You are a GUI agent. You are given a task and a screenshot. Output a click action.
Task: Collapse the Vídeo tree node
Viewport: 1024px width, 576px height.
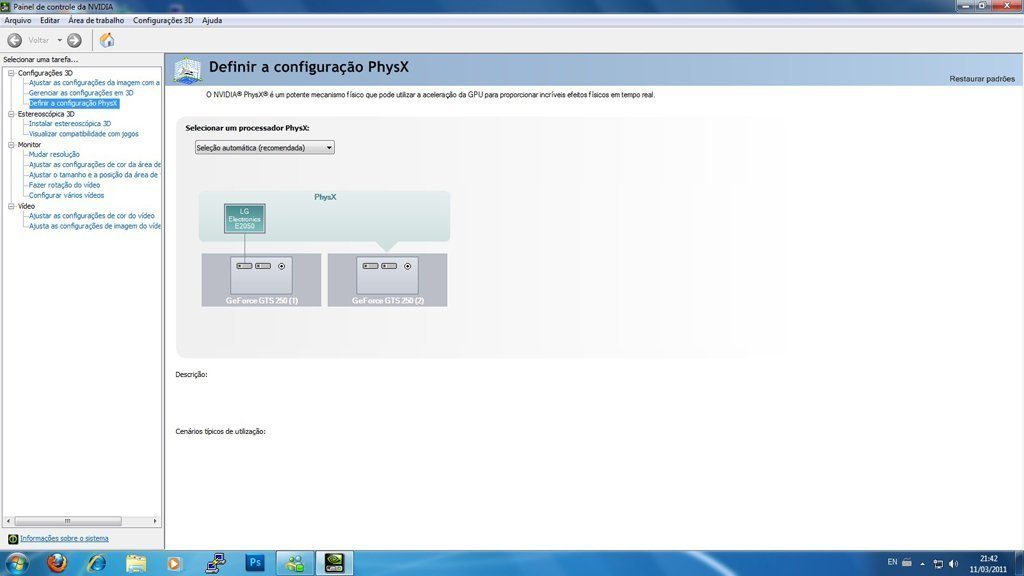(x=11, y=206)
